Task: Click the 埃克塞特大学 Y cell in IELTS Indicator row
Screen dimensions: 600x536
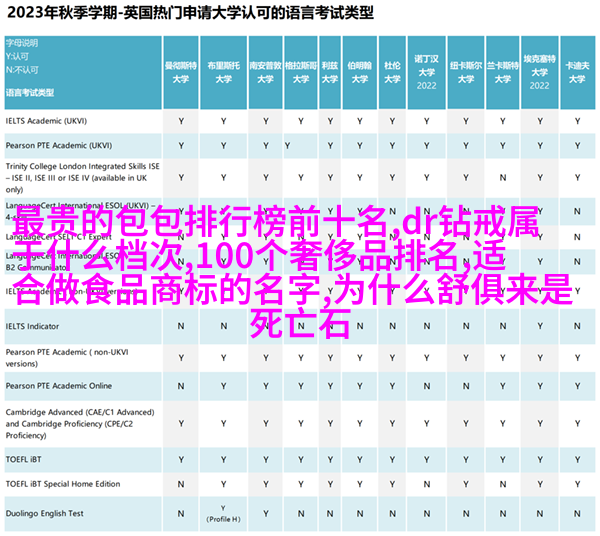Action: point(540,326)
